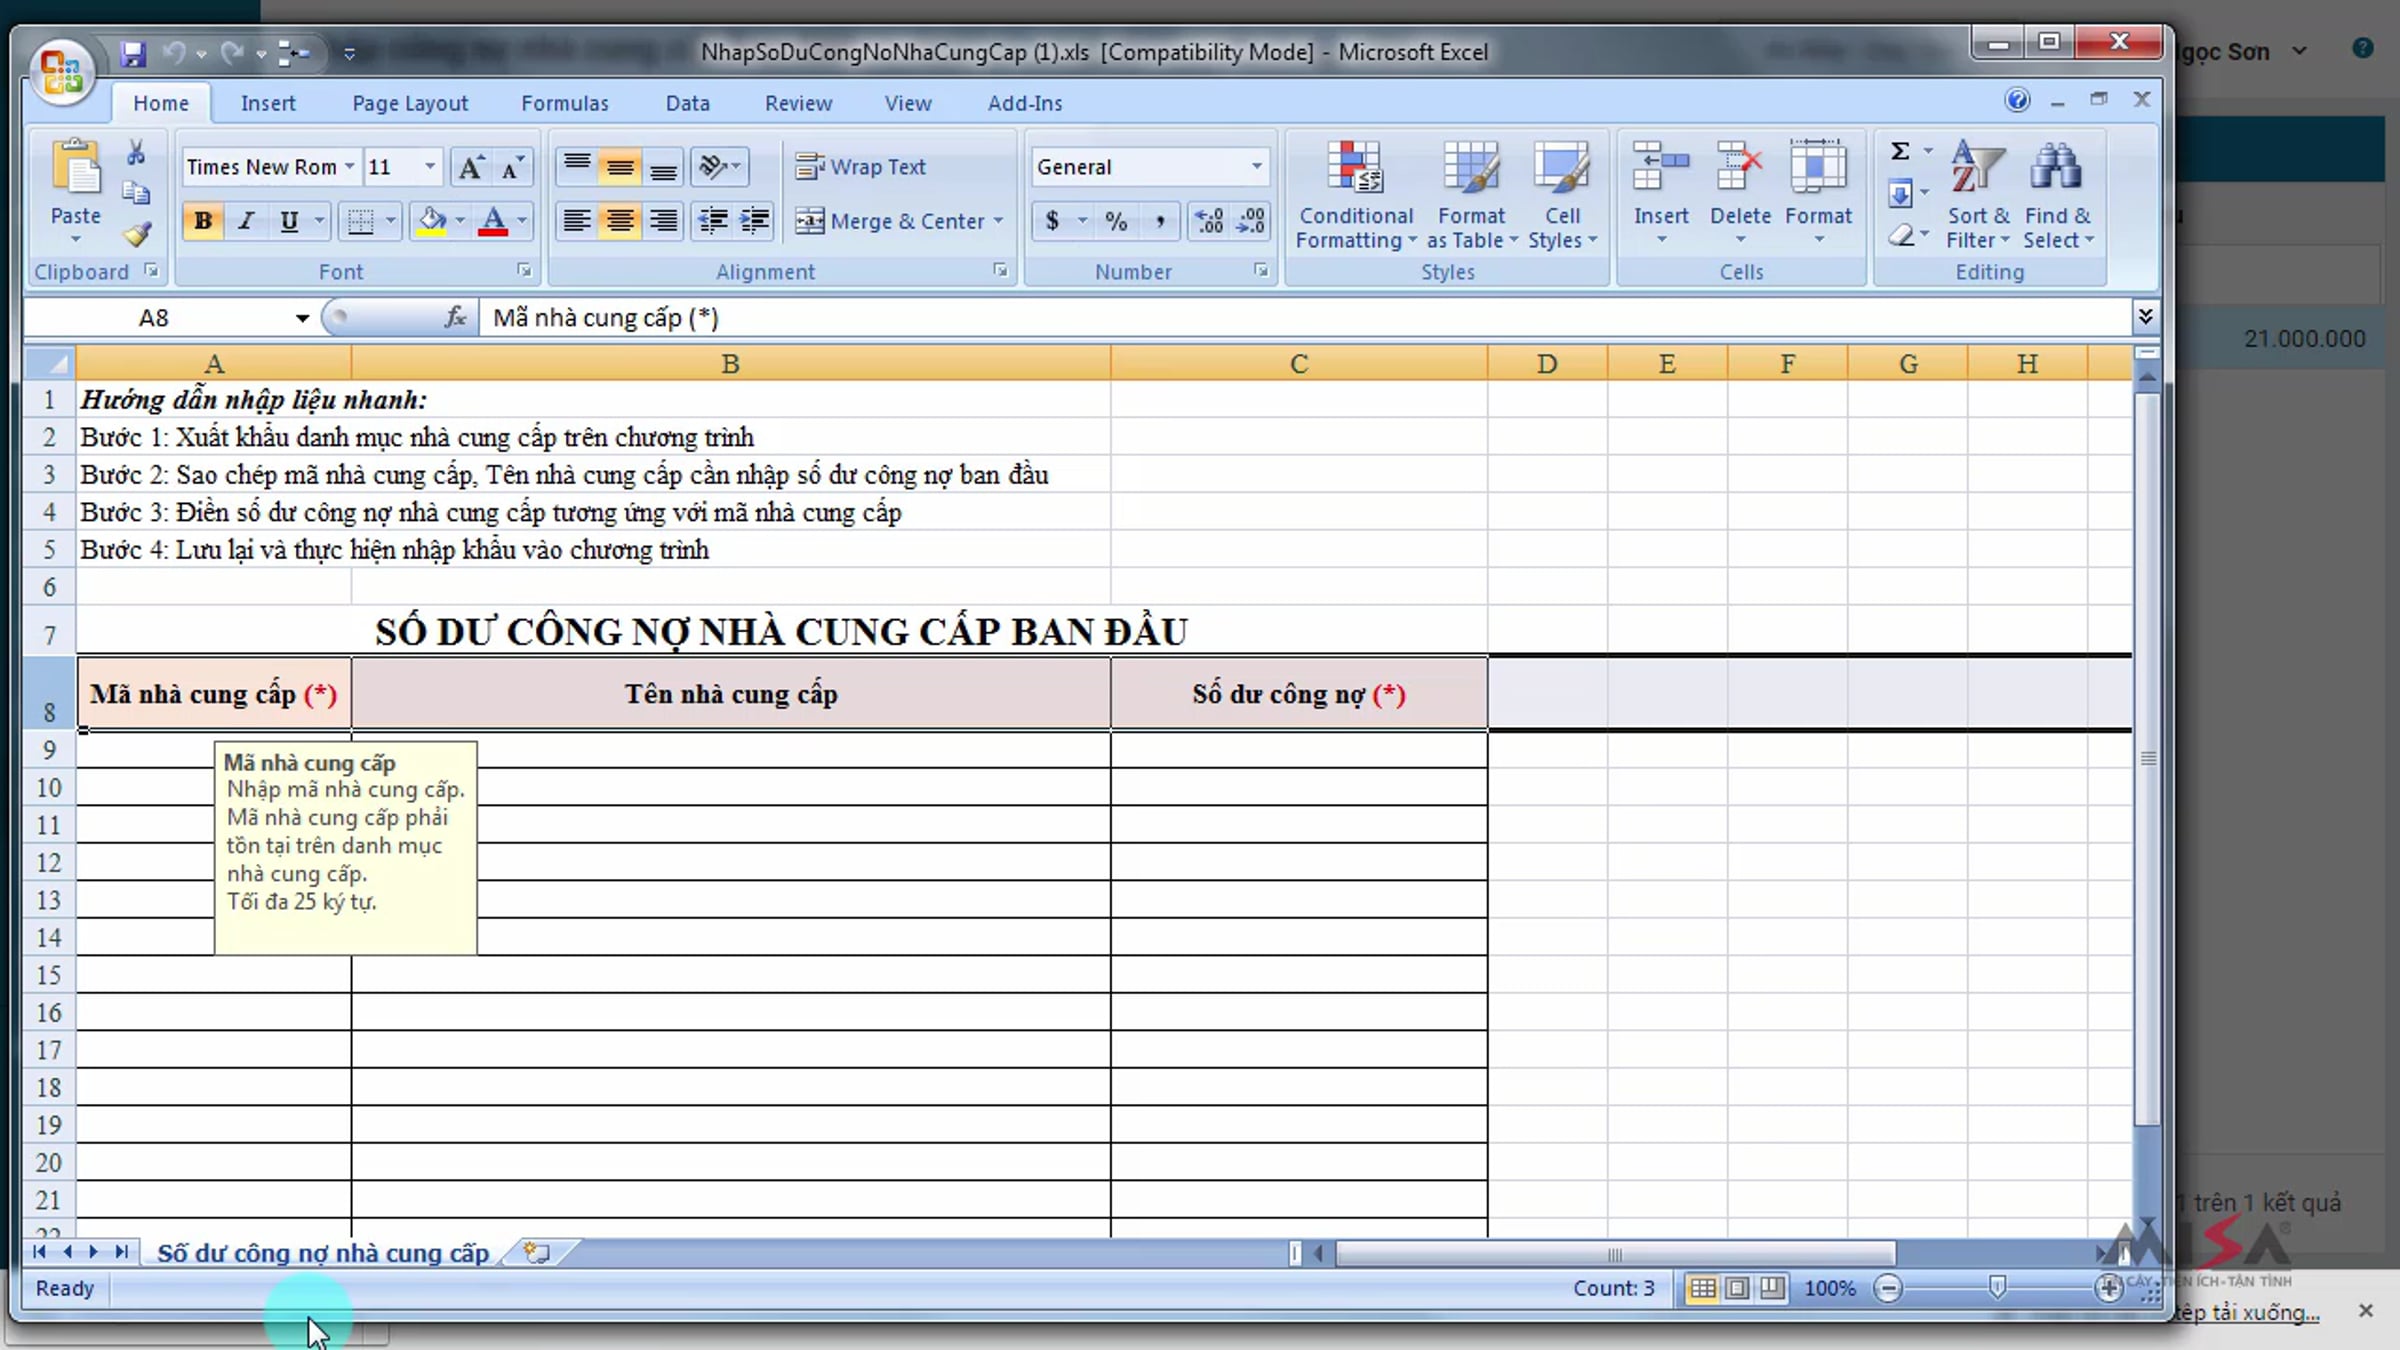Viewport: 2400px width, 1350px height.
Task: Toggle Wrap Text
Action: click(x=861, y=167)
